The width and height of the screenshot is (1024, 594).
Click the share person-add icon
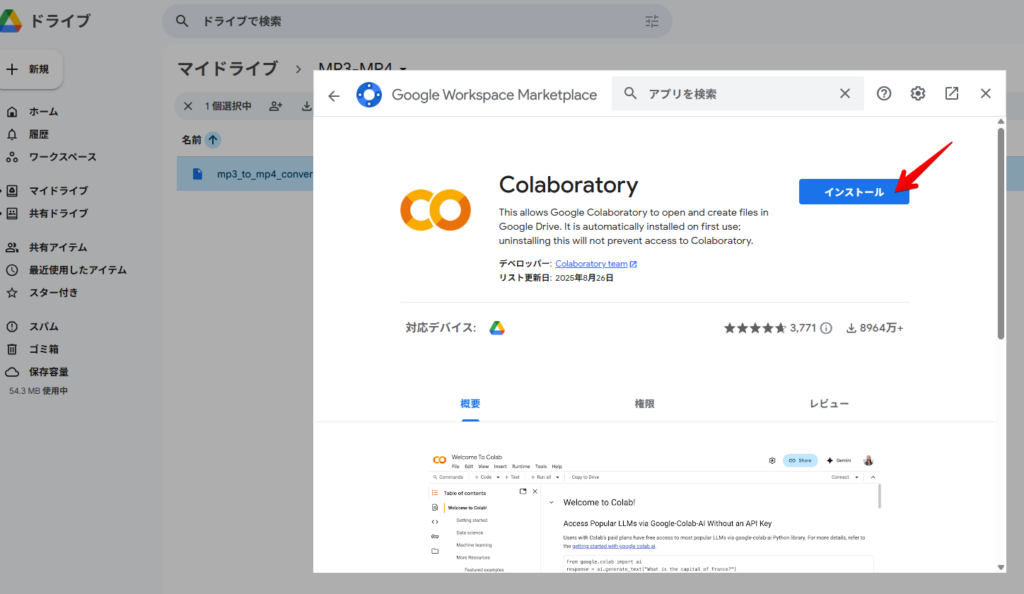point(276,106)
